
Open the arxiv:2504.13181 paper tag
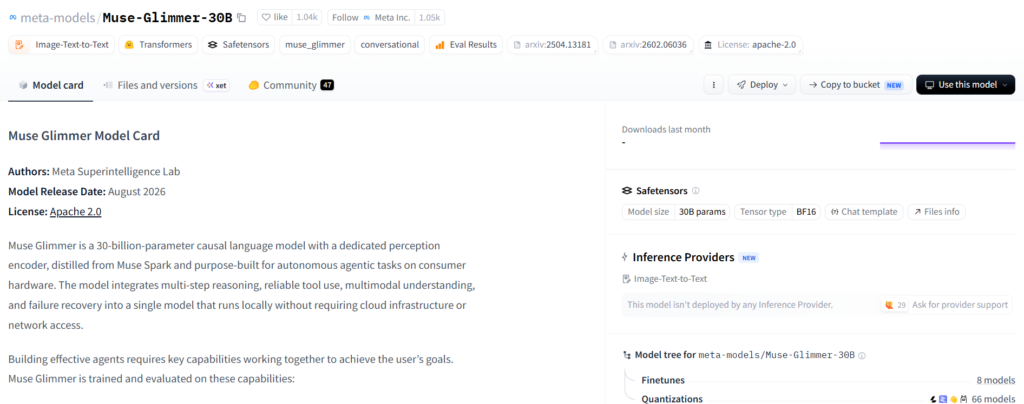point(552,45)
